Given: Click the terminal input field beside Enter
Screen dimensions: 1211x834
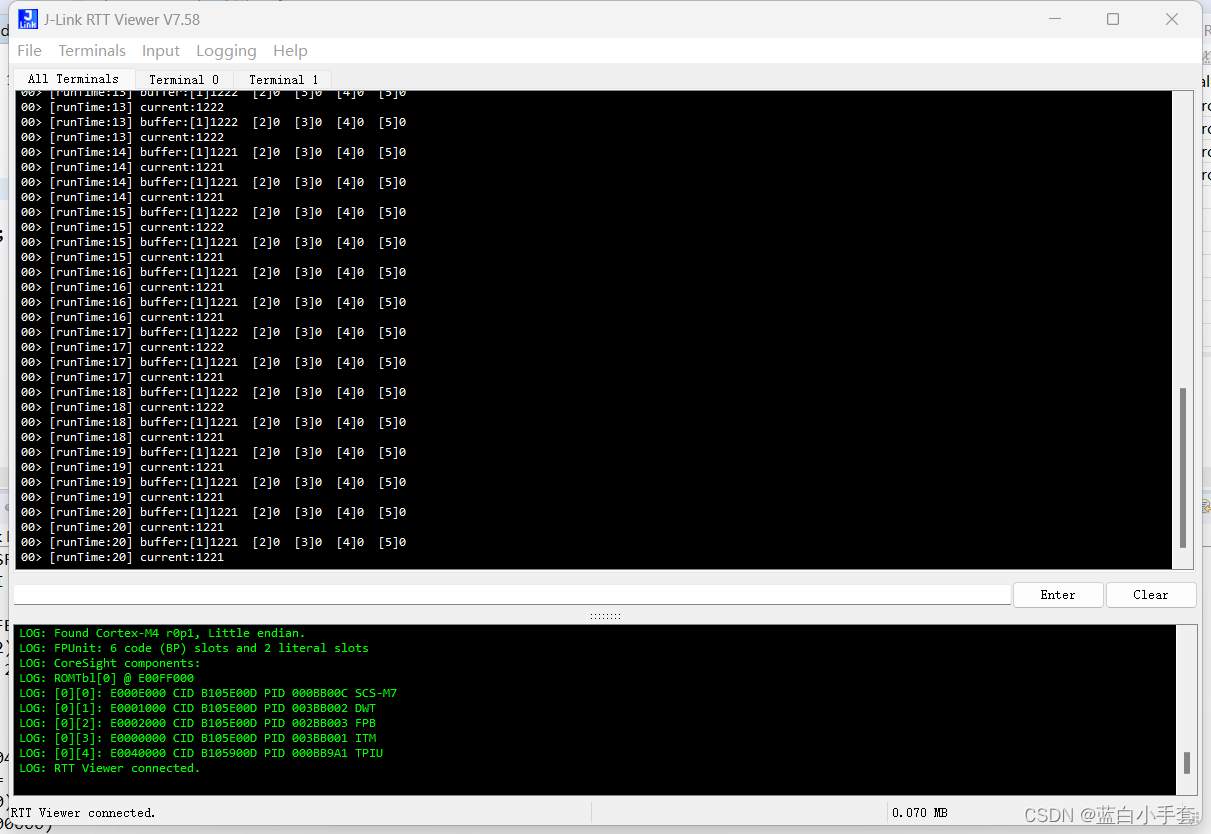Looking at the screenshot, I should (x=500, y=594).
